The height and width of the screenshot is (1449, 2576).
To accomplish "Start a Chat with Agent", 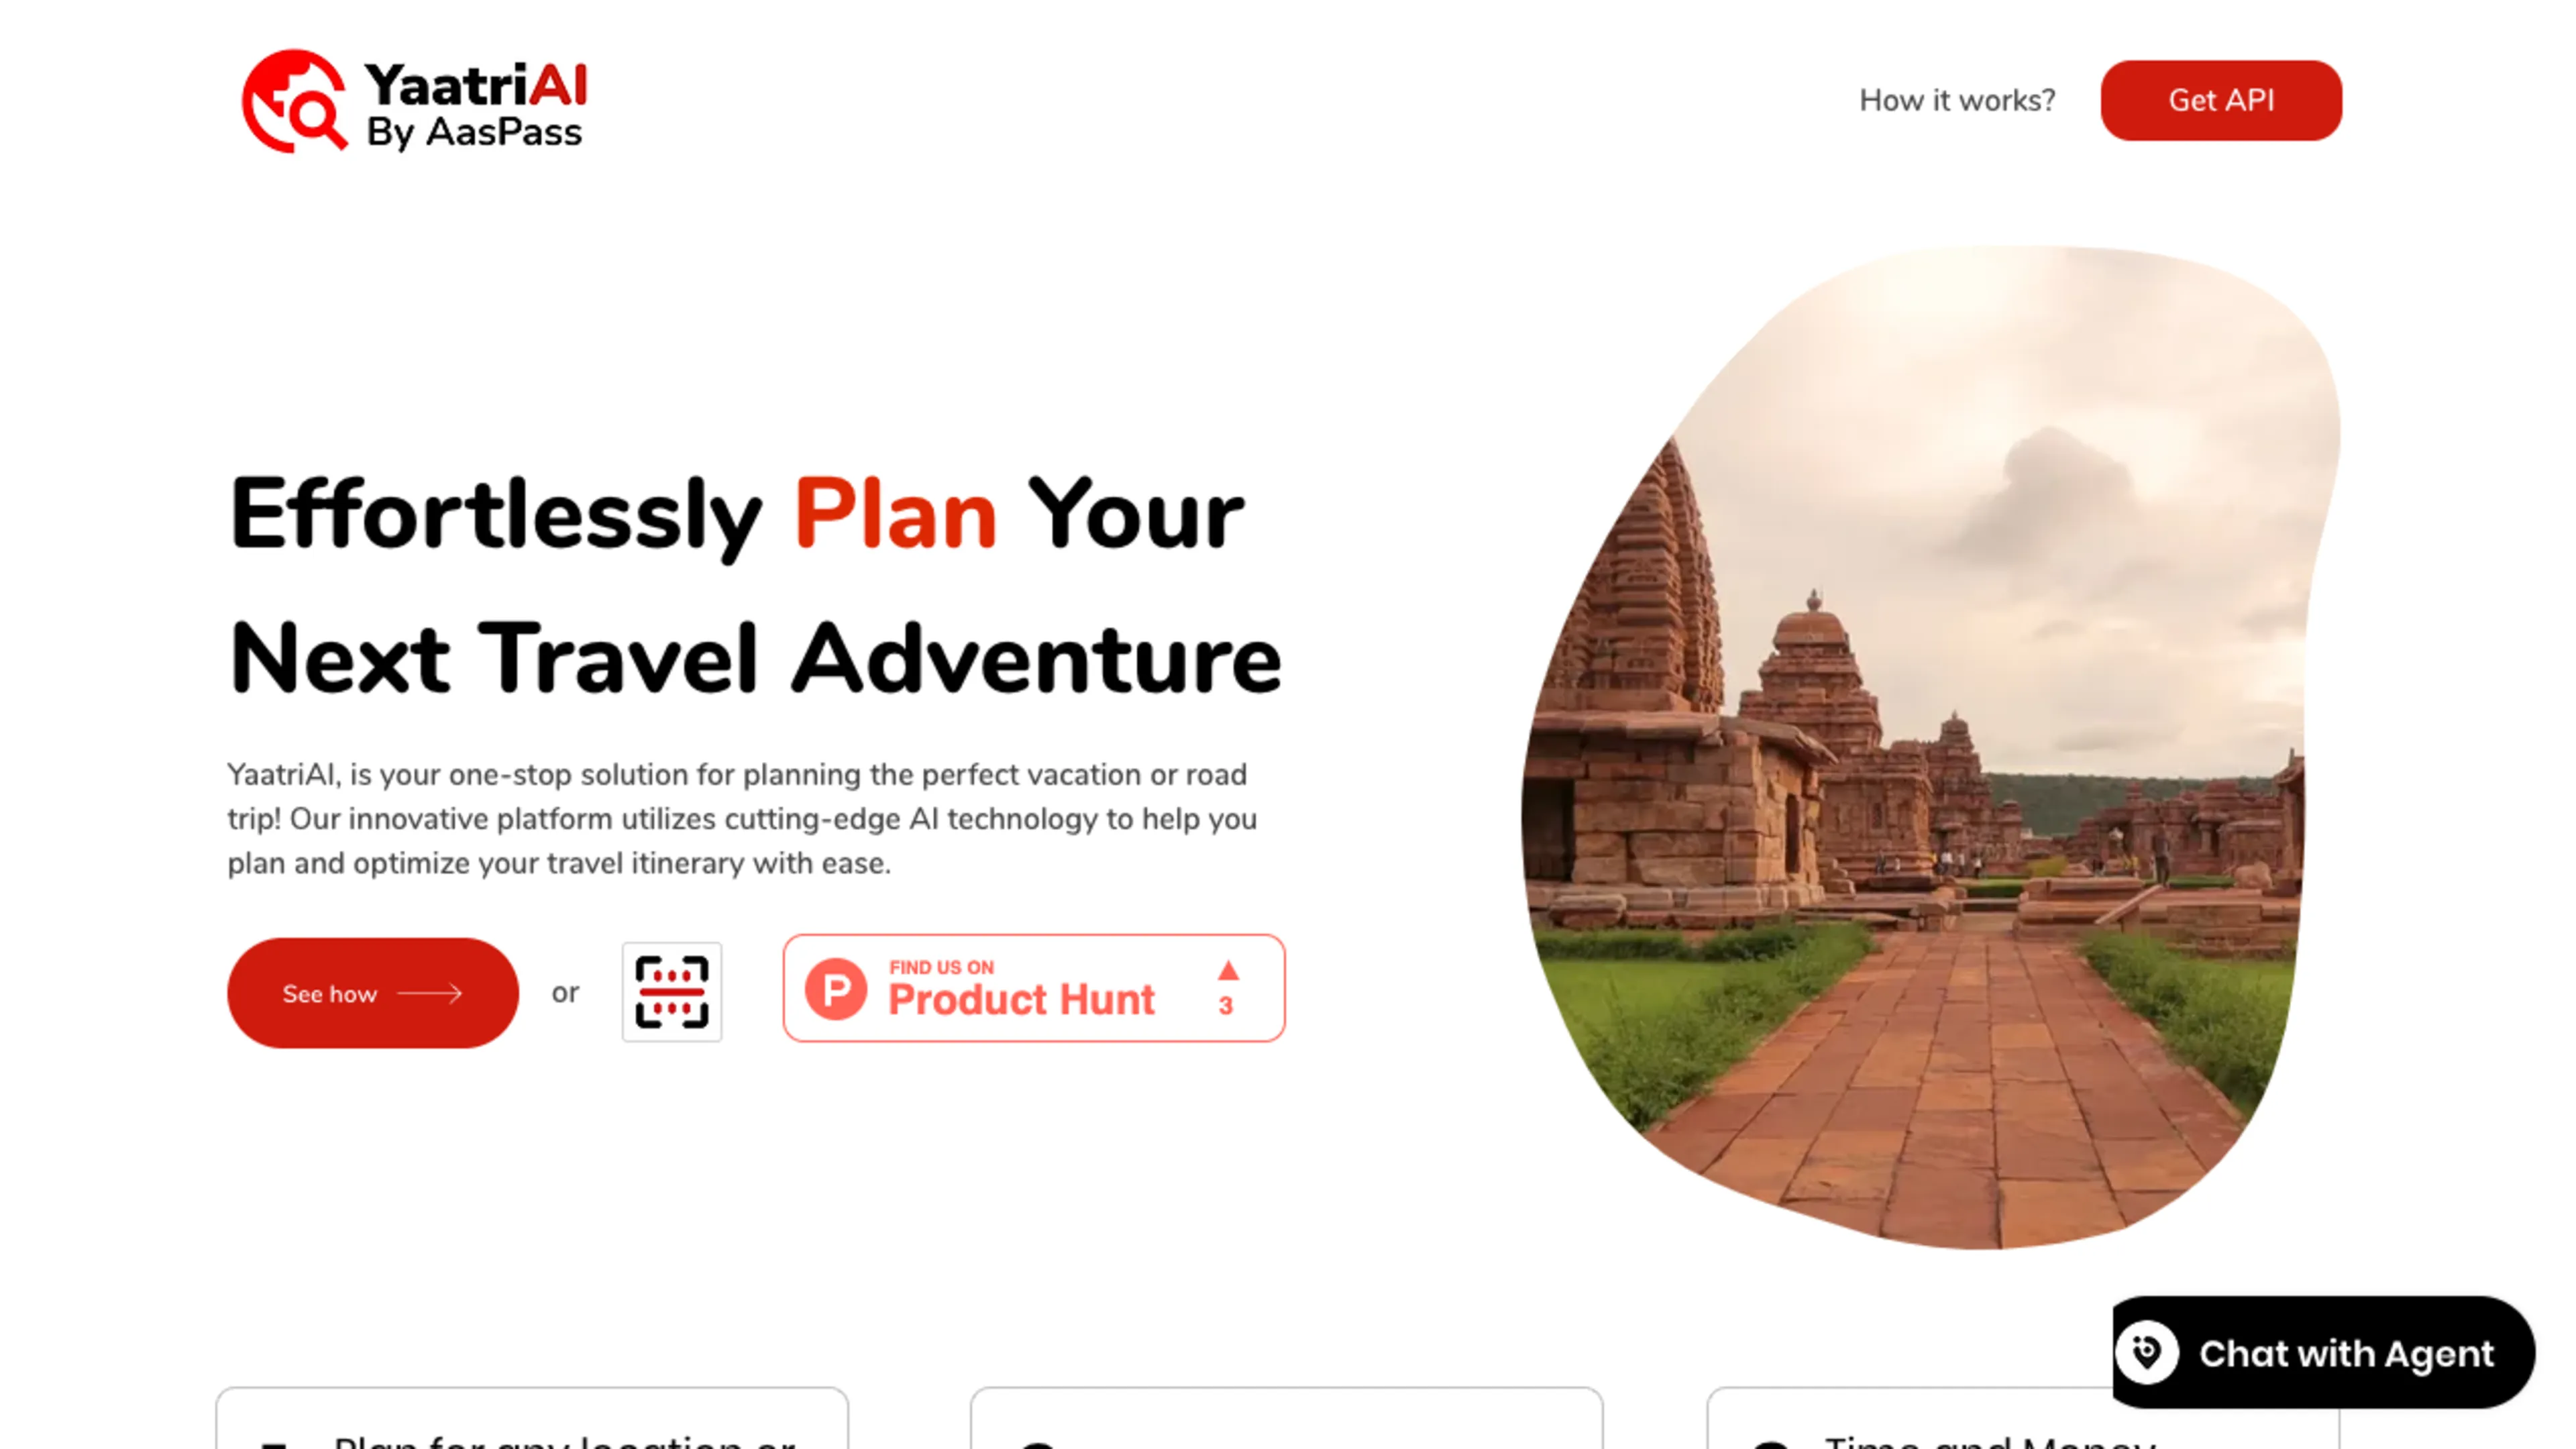I will (2324, 1353).
